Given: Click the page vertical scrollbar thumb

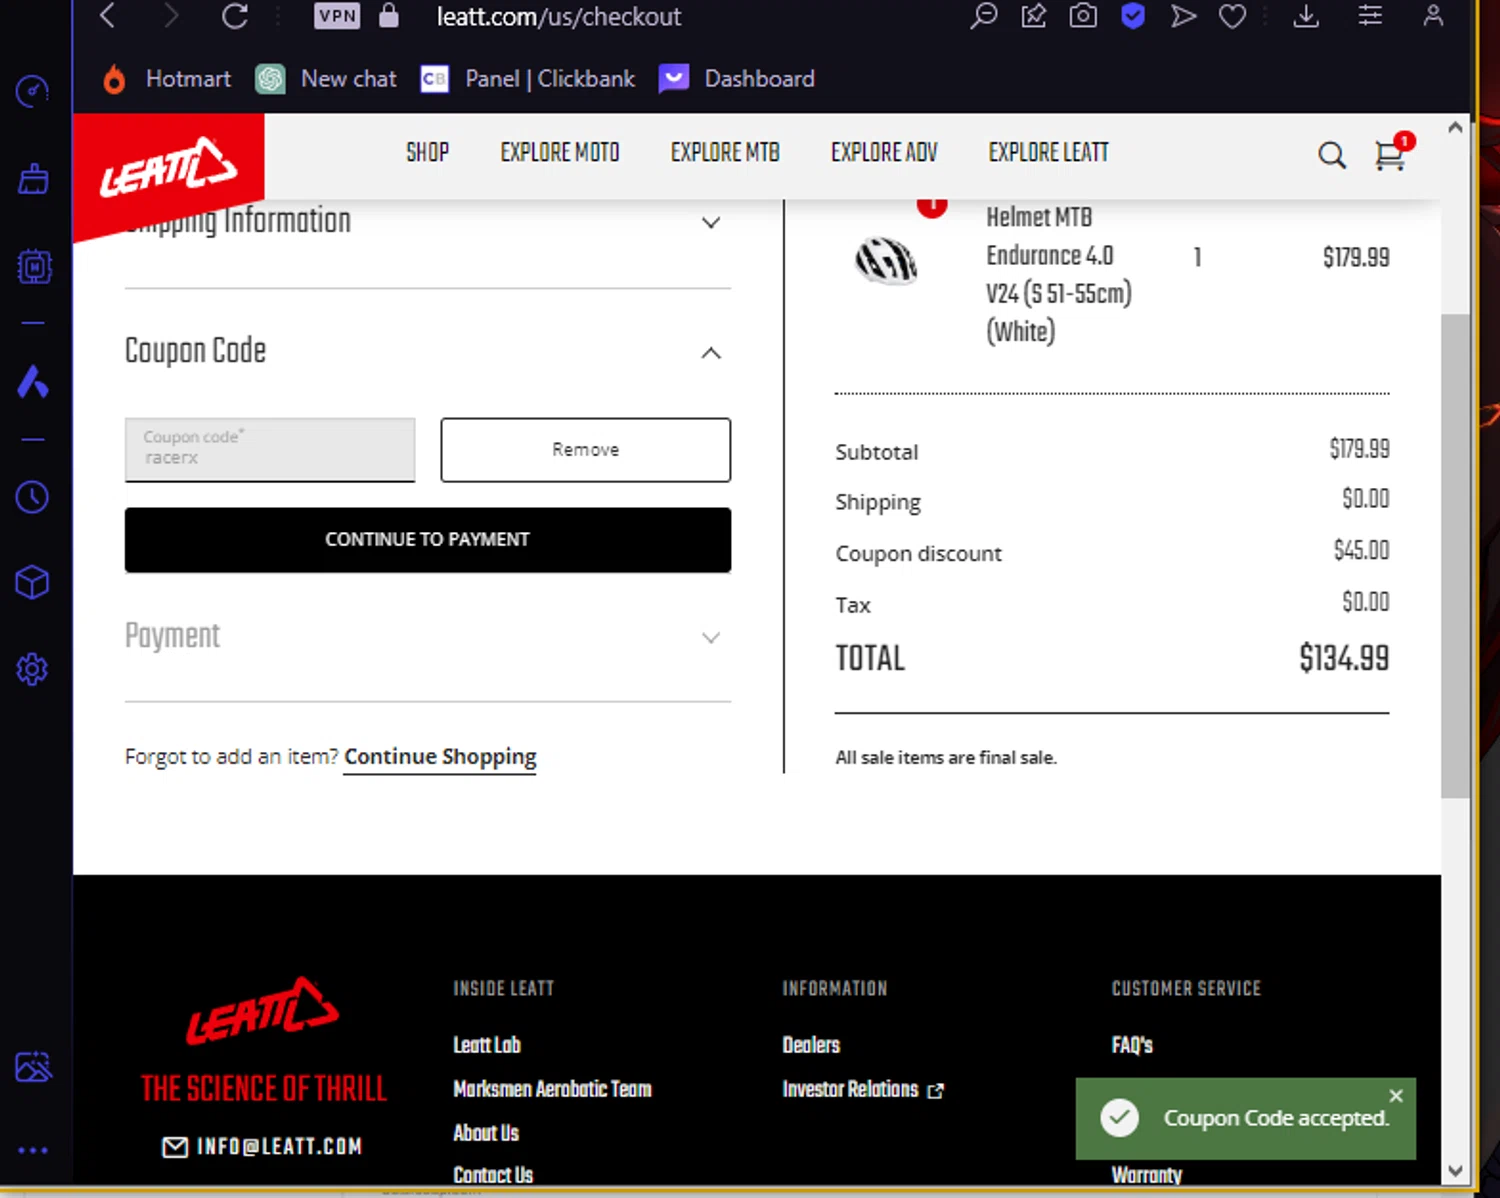Looking at the screenshot, I should tap(1455, 555).
